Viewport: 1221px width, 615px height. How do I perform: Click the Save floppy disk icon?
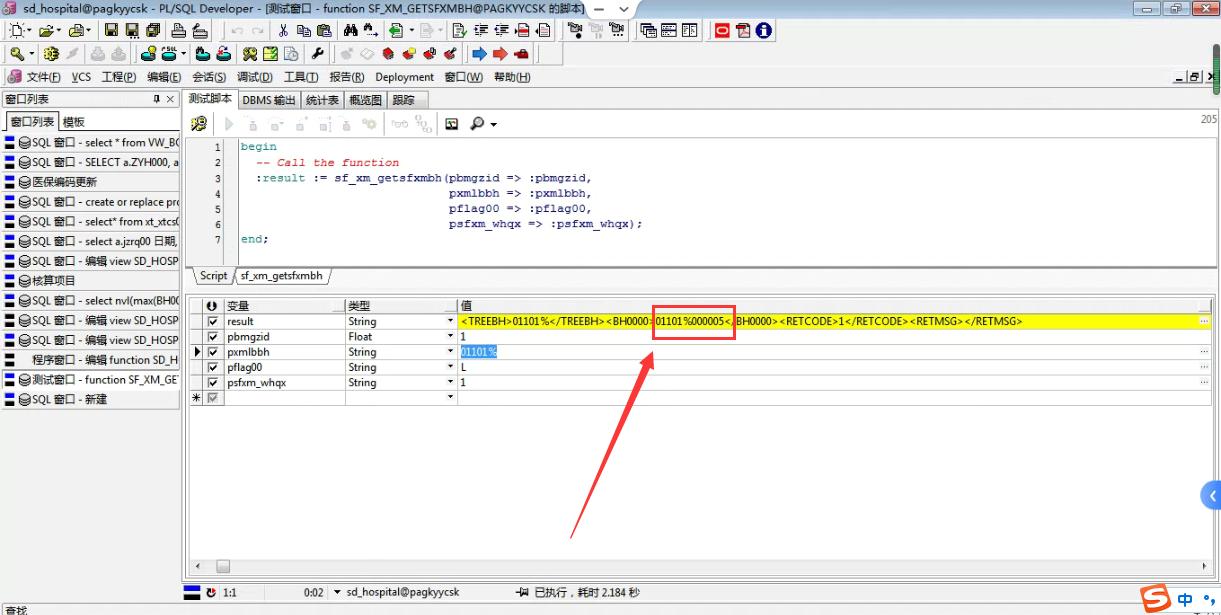111,31
